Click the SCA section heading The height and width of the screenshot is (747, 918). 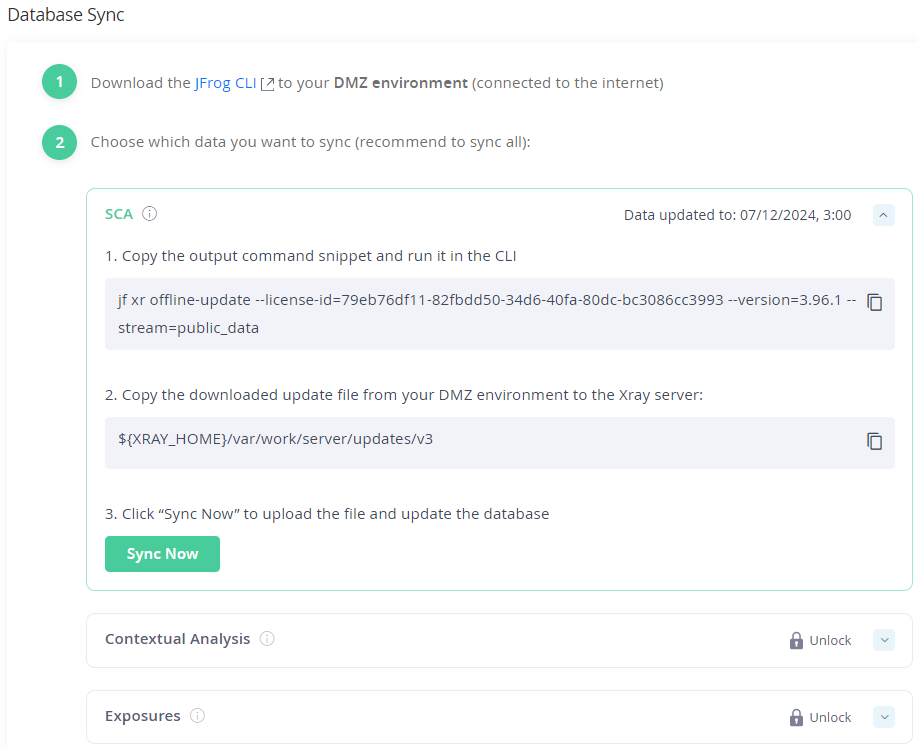pos(119,214)
